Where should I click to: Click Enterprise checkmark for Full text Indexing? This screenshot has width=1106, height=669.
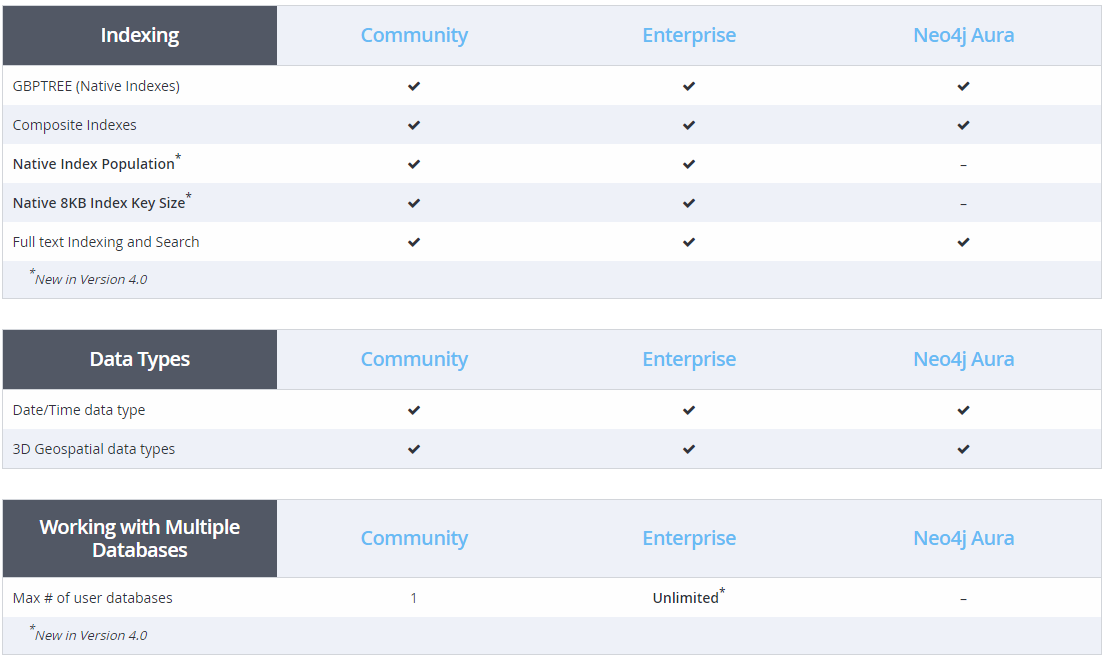(689, 242)
